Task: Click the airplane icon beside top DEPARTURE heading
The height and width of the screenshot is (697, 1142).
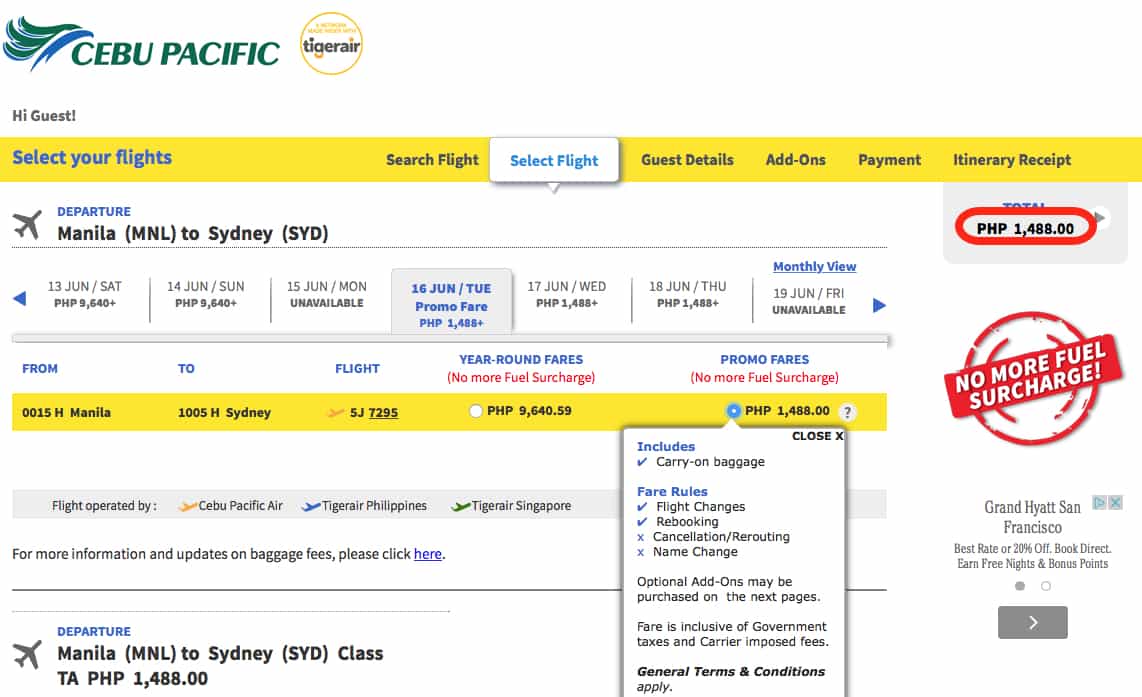Action: (28, 224)
